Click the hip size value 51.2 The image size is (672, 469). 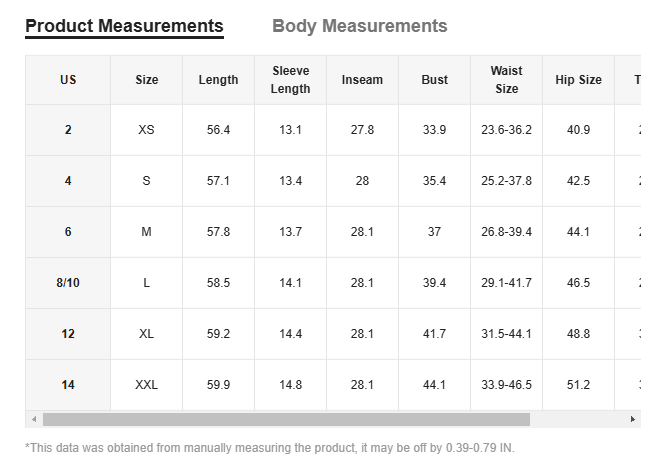coord(578,385)
